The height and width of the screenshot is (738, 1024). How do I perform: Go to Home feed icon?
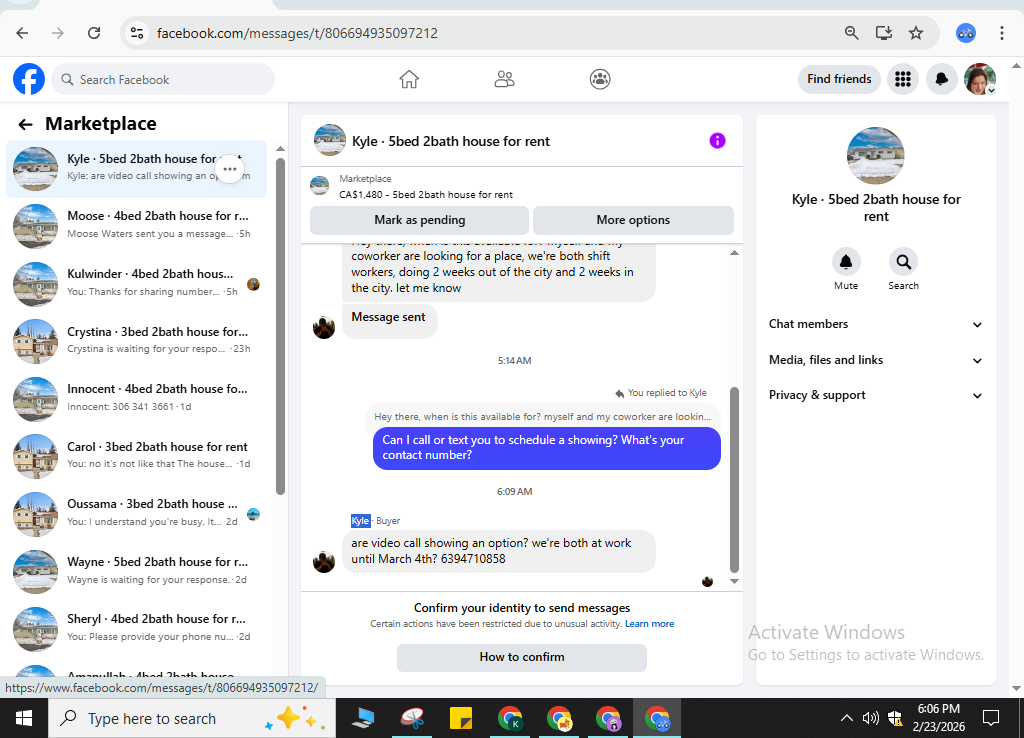click(409, 79)
